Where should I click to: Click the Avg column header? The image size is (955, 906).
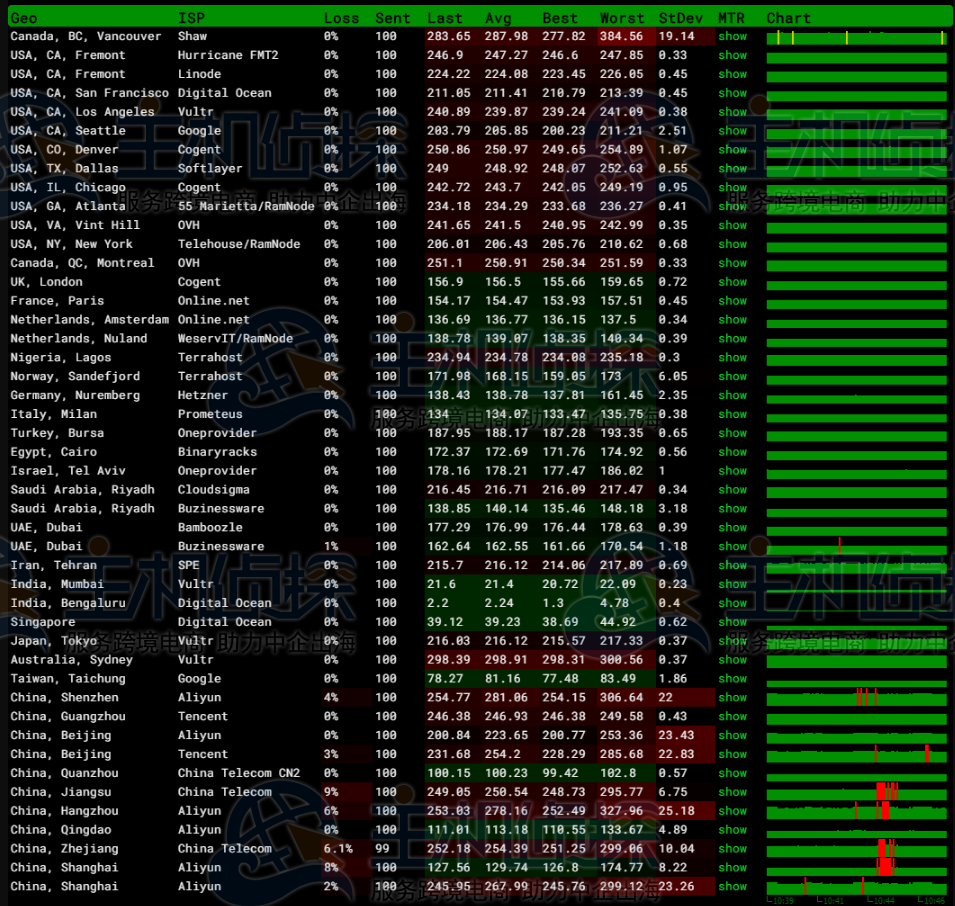tap(498, 18)
